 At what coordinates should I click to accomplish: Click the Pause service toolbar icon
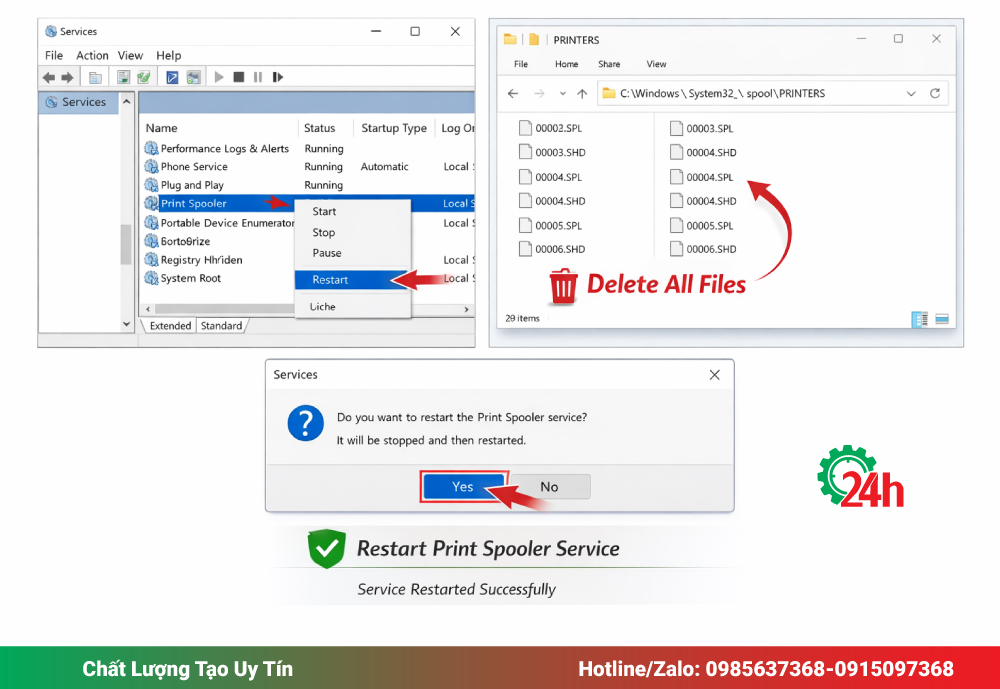click(258, 77)
